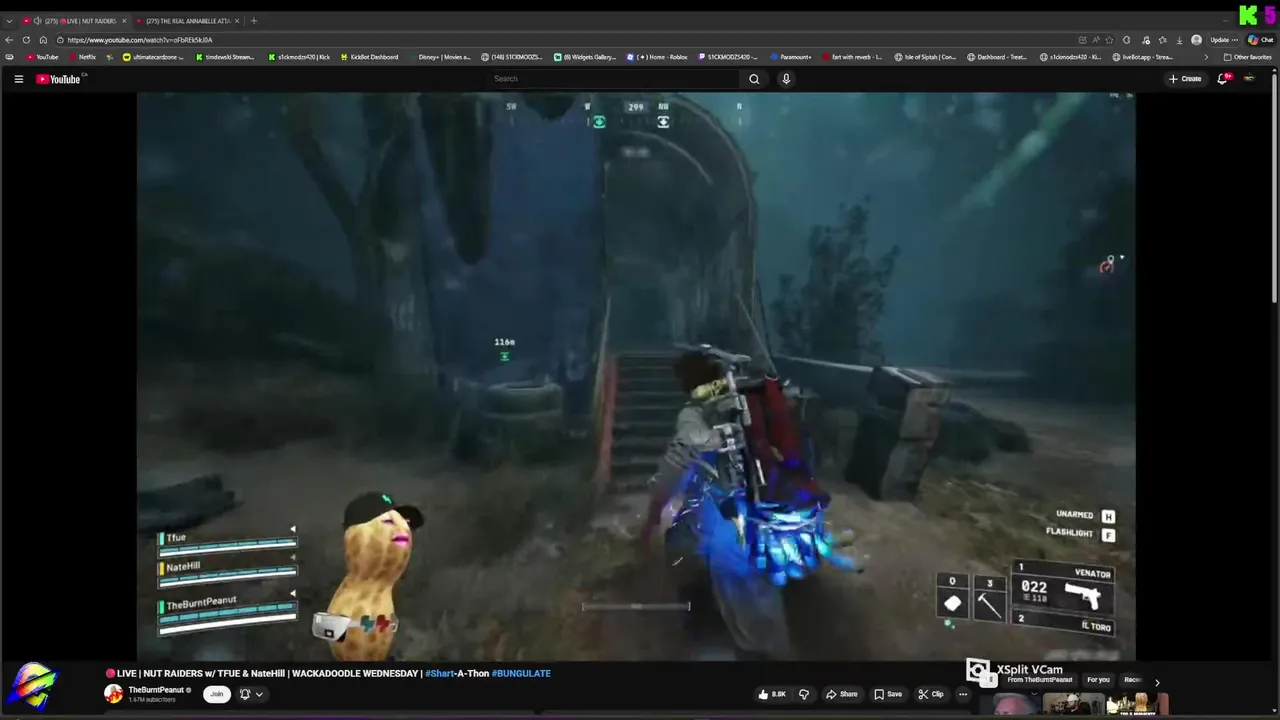Open browser downloads arrow icon
The width and height of the screenshot is (1280, 720).
point(1180,40)
